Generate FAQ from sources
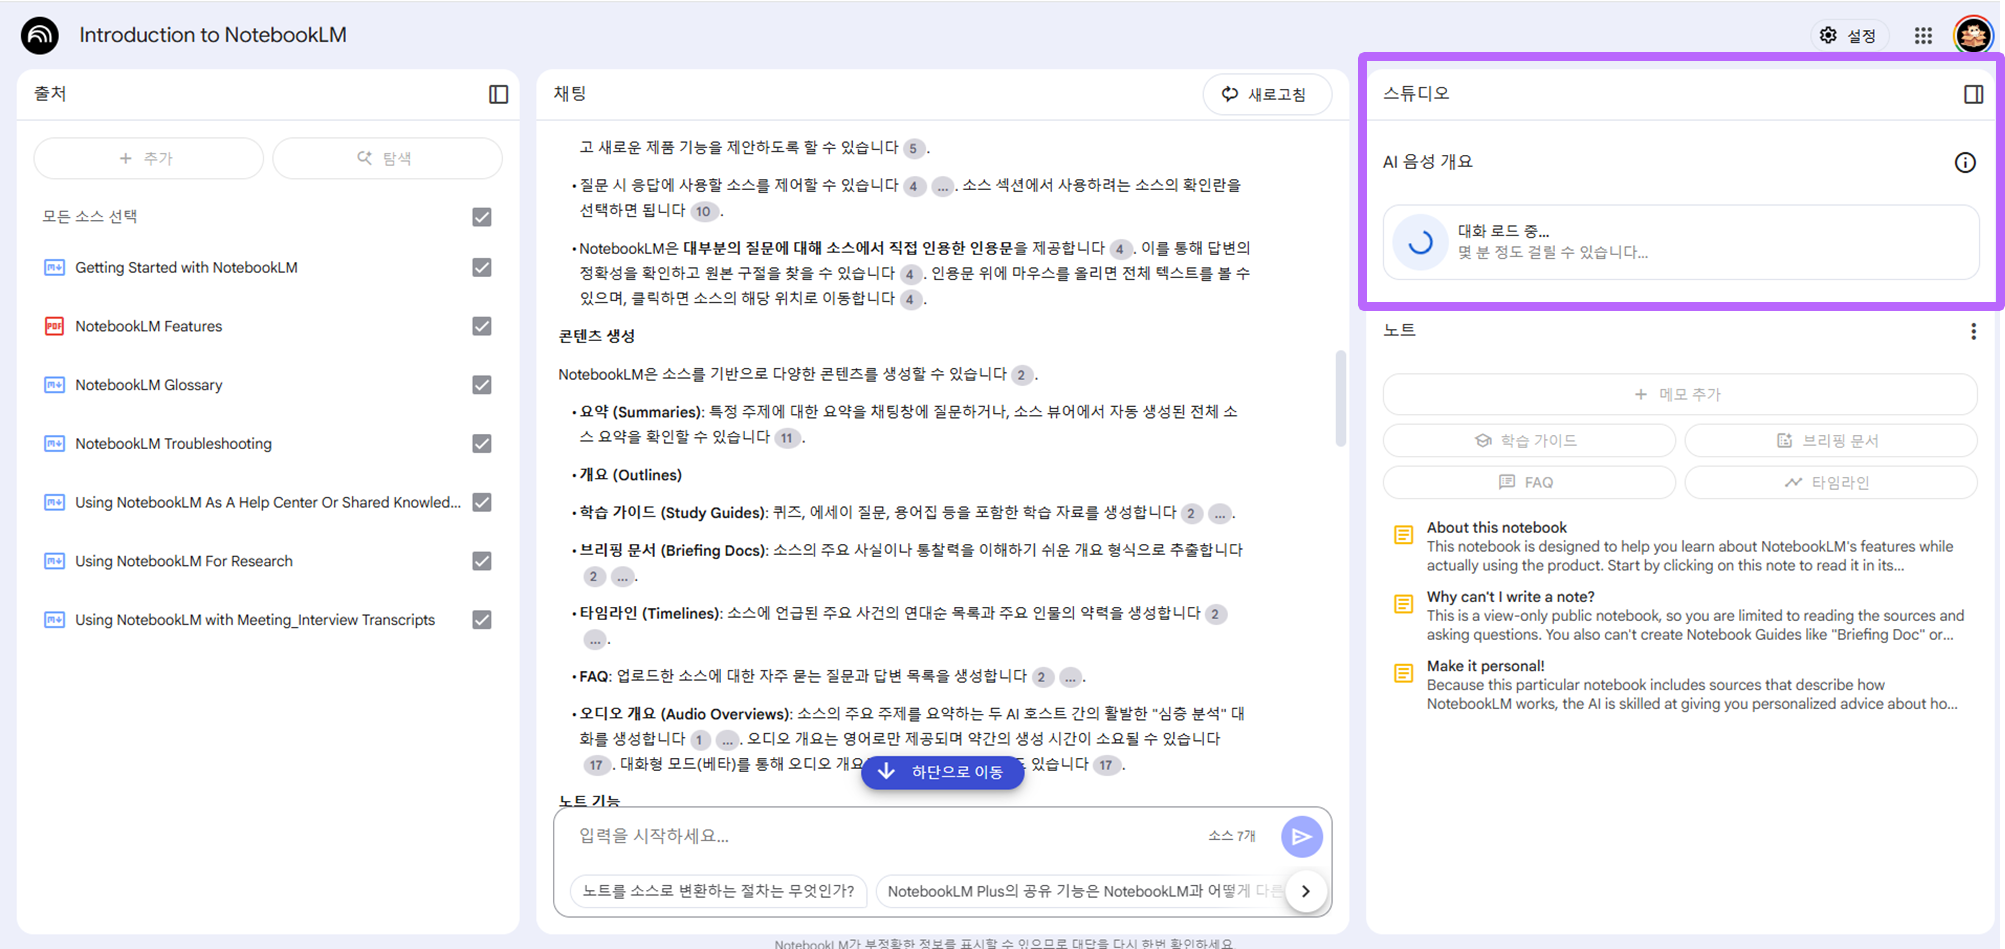Screen dimensions: 2005x949 [1529, 482]
